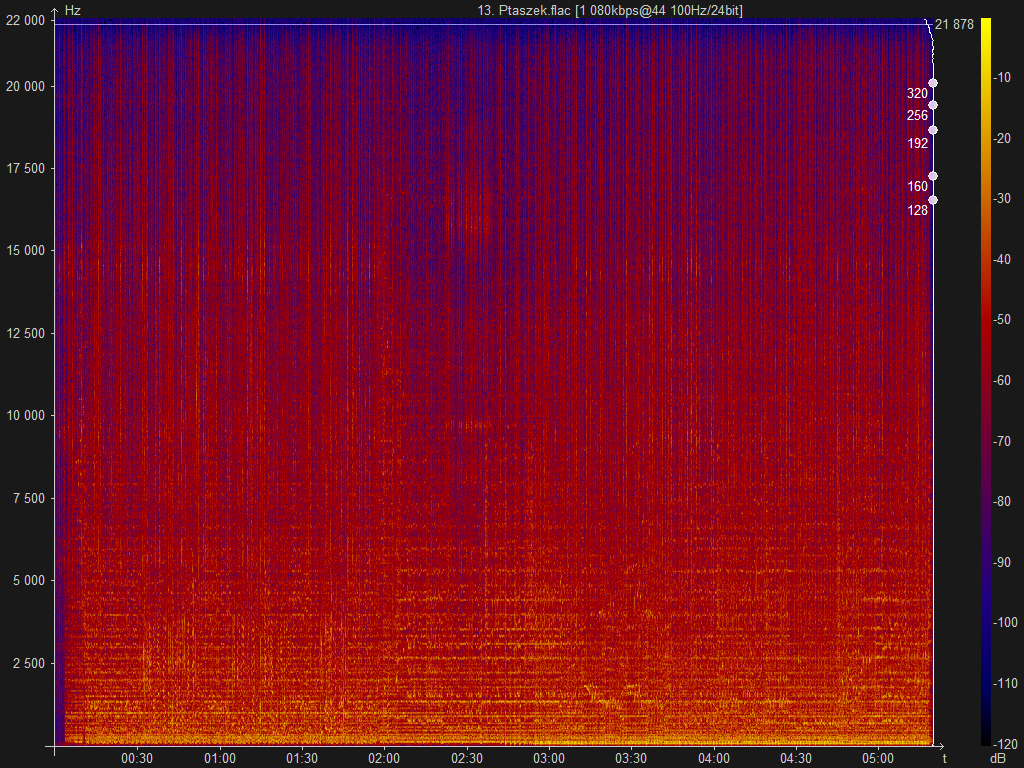Viewport: 1024px width, 768px height.
Task: Click the 2 500 frequency axis label
Action: coord(29,664)
